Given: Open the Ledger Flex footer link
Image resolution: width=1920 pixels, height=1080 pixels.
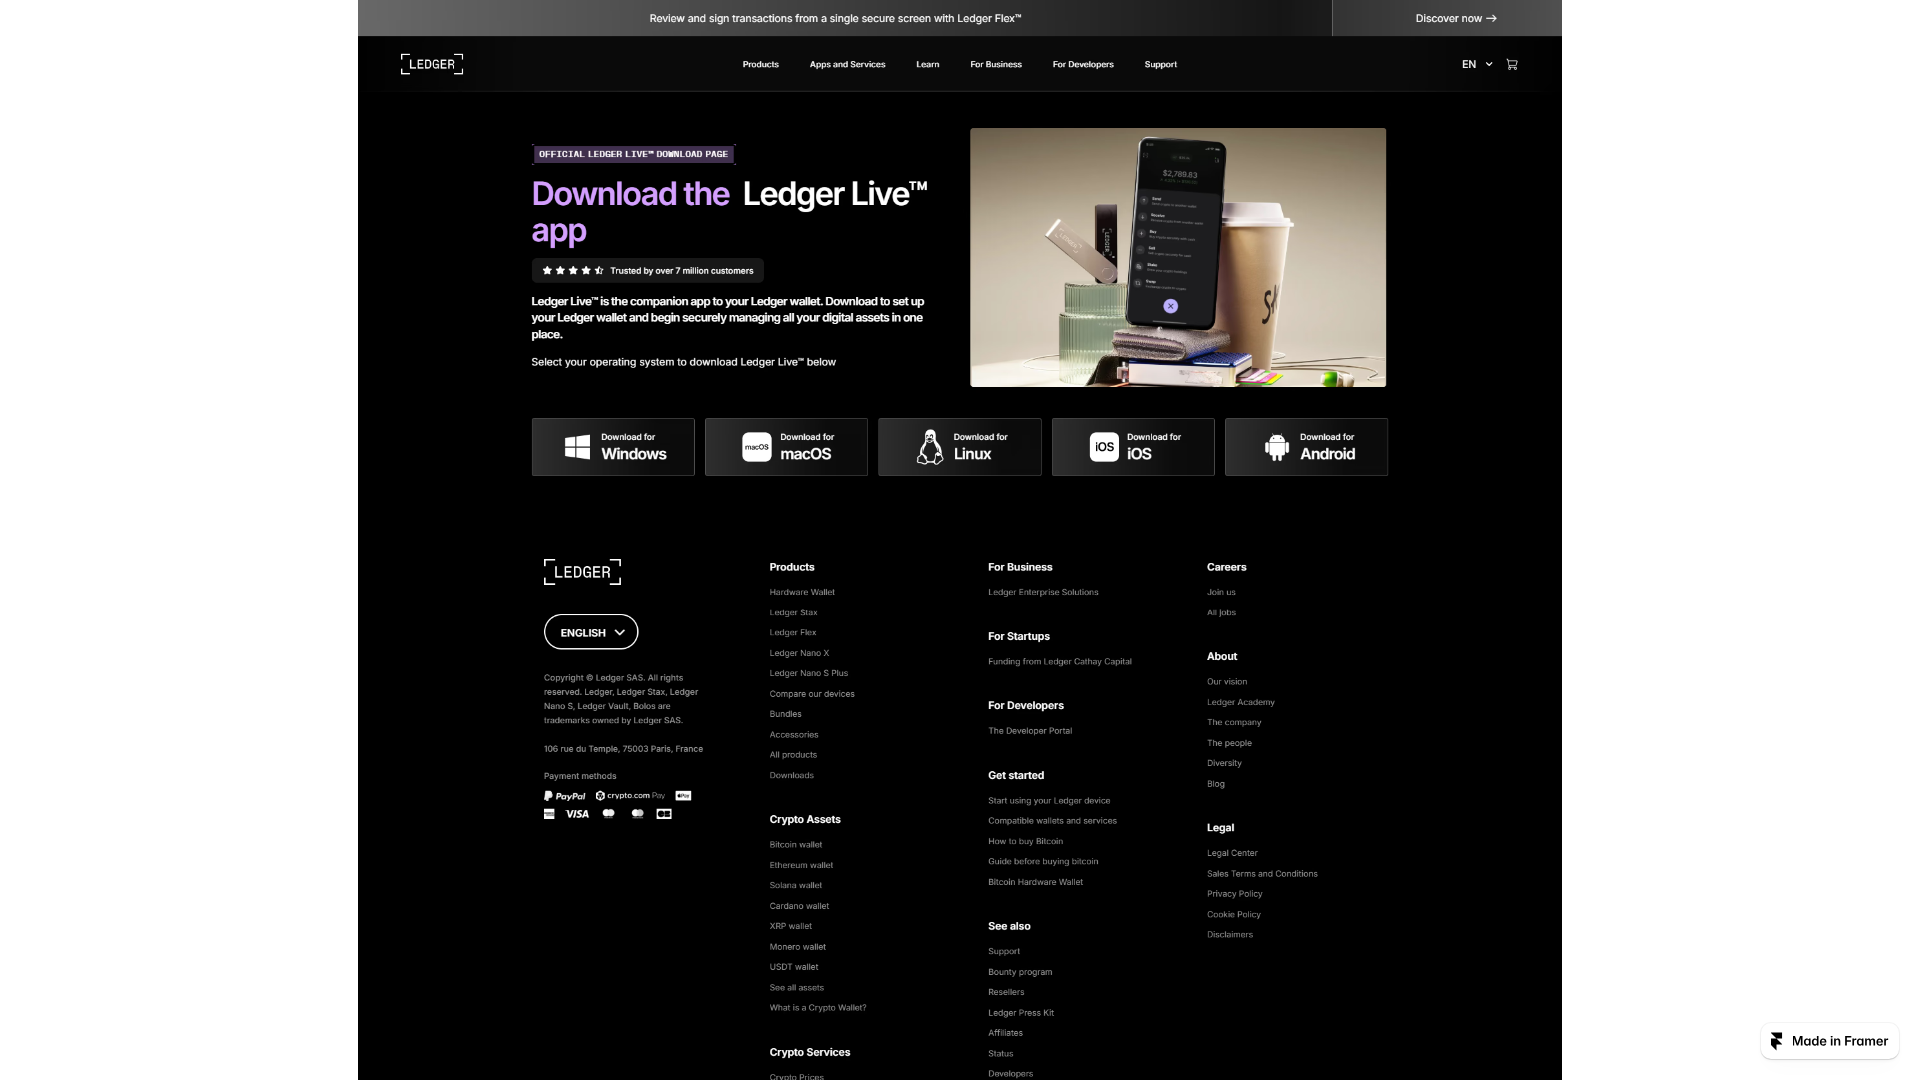Looking at the screenshot, I should click(x=793, y=632).
